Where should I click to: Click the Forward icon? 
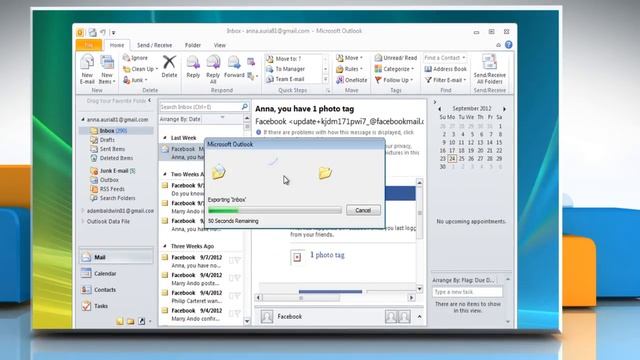point(234,62)
